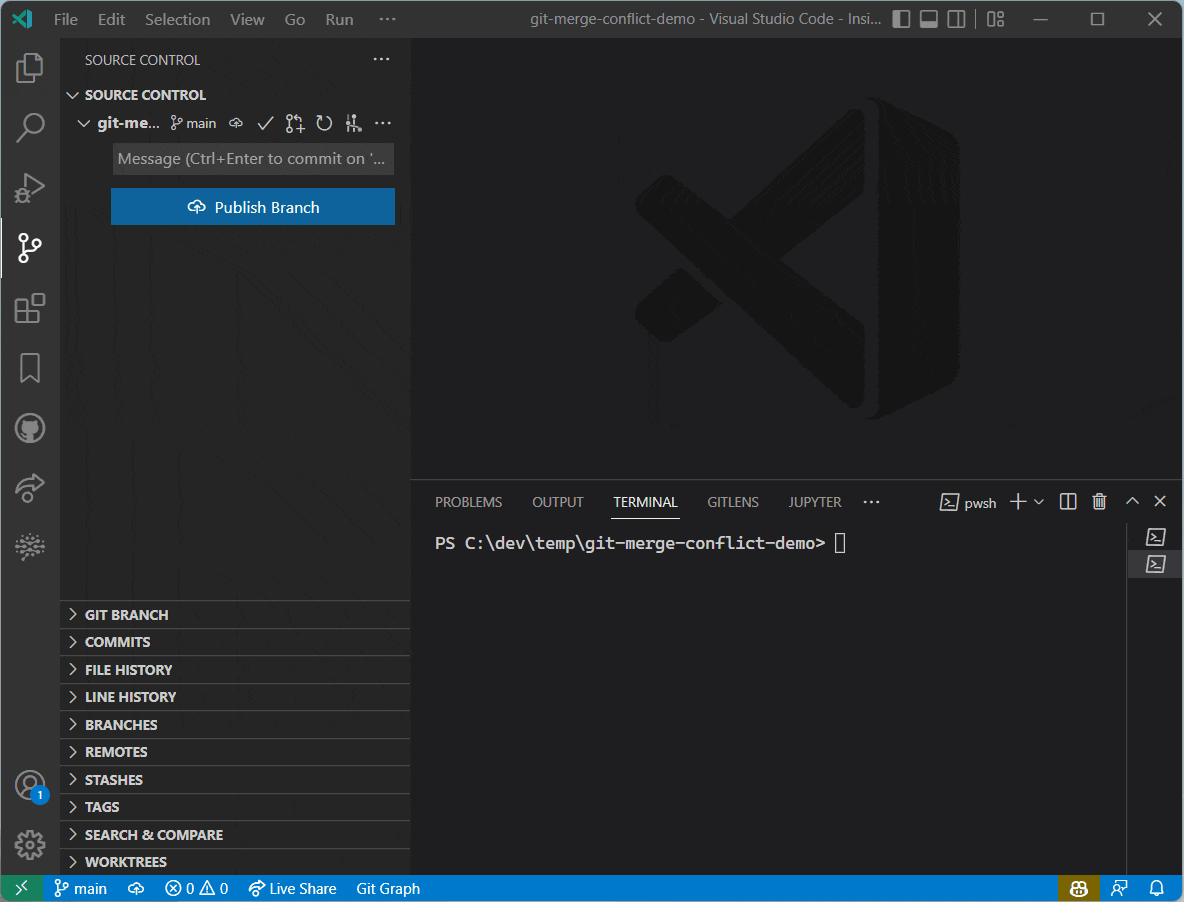Click the Publish Branch button

coord(253,206)
